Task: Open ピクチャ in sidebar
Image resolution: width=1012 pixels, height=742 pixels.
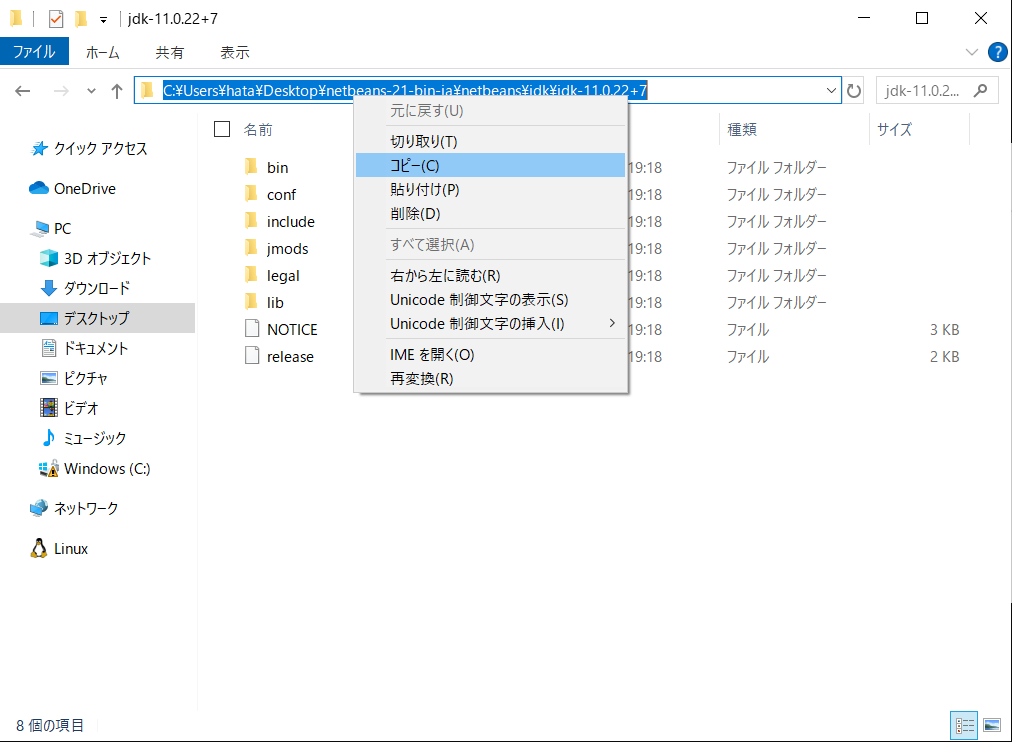Action: click(74, 378)
